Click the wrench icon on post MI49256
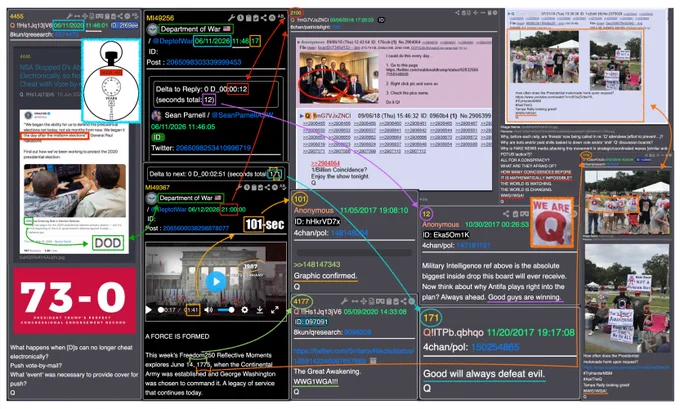The width and height of the screenshot is (680, 409). [231, 18]
